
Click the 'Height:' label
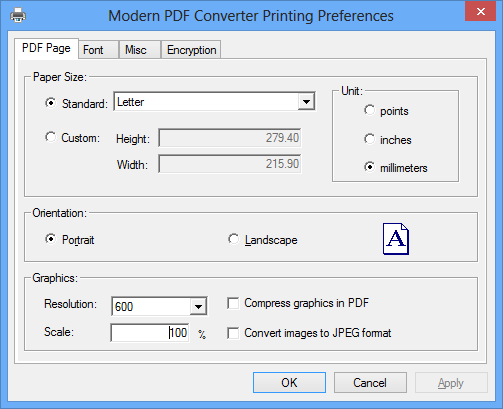pyautogui.click(x=133, y=139)
